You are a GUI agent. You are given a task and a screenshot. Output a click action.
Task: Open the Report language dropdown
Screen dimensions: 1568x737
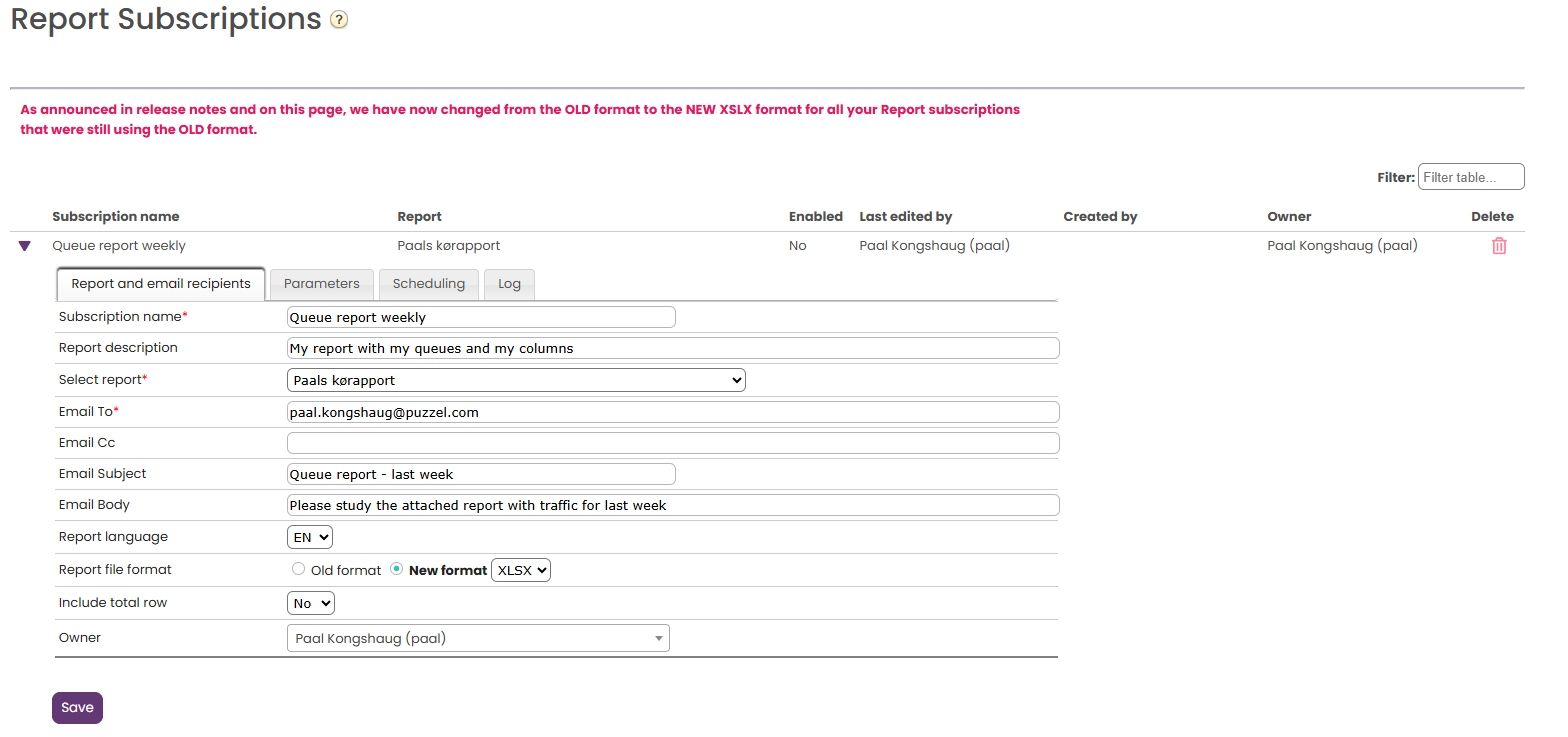310,537
